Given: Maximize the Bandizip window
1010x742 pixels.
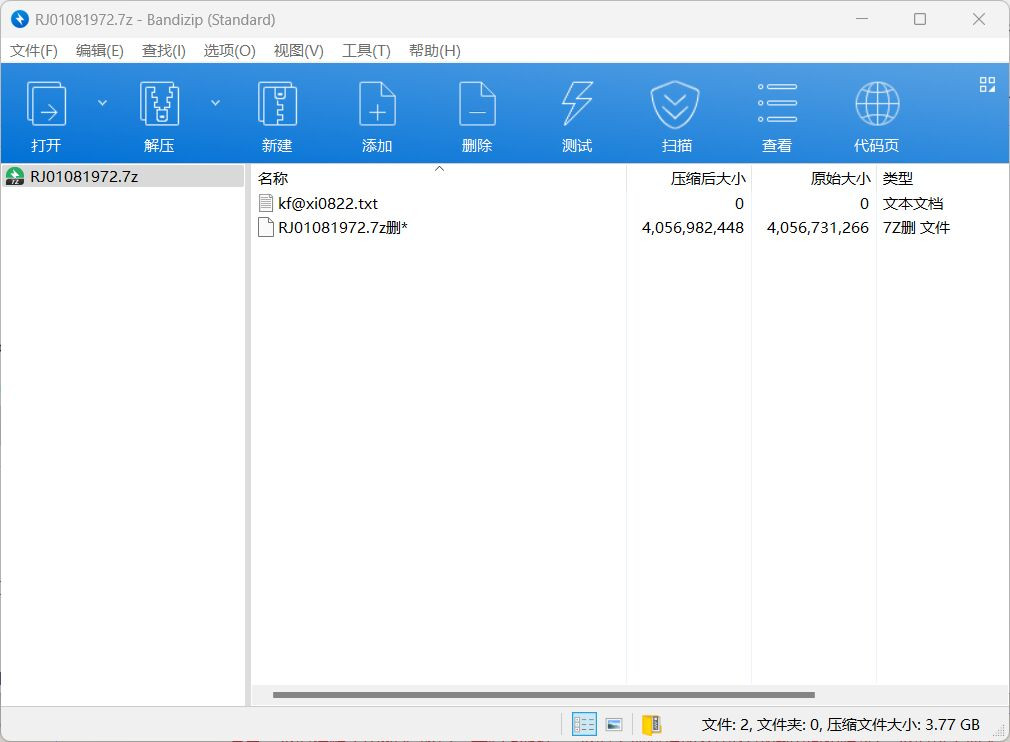Looking at the screenshot, I should [920, 19].
